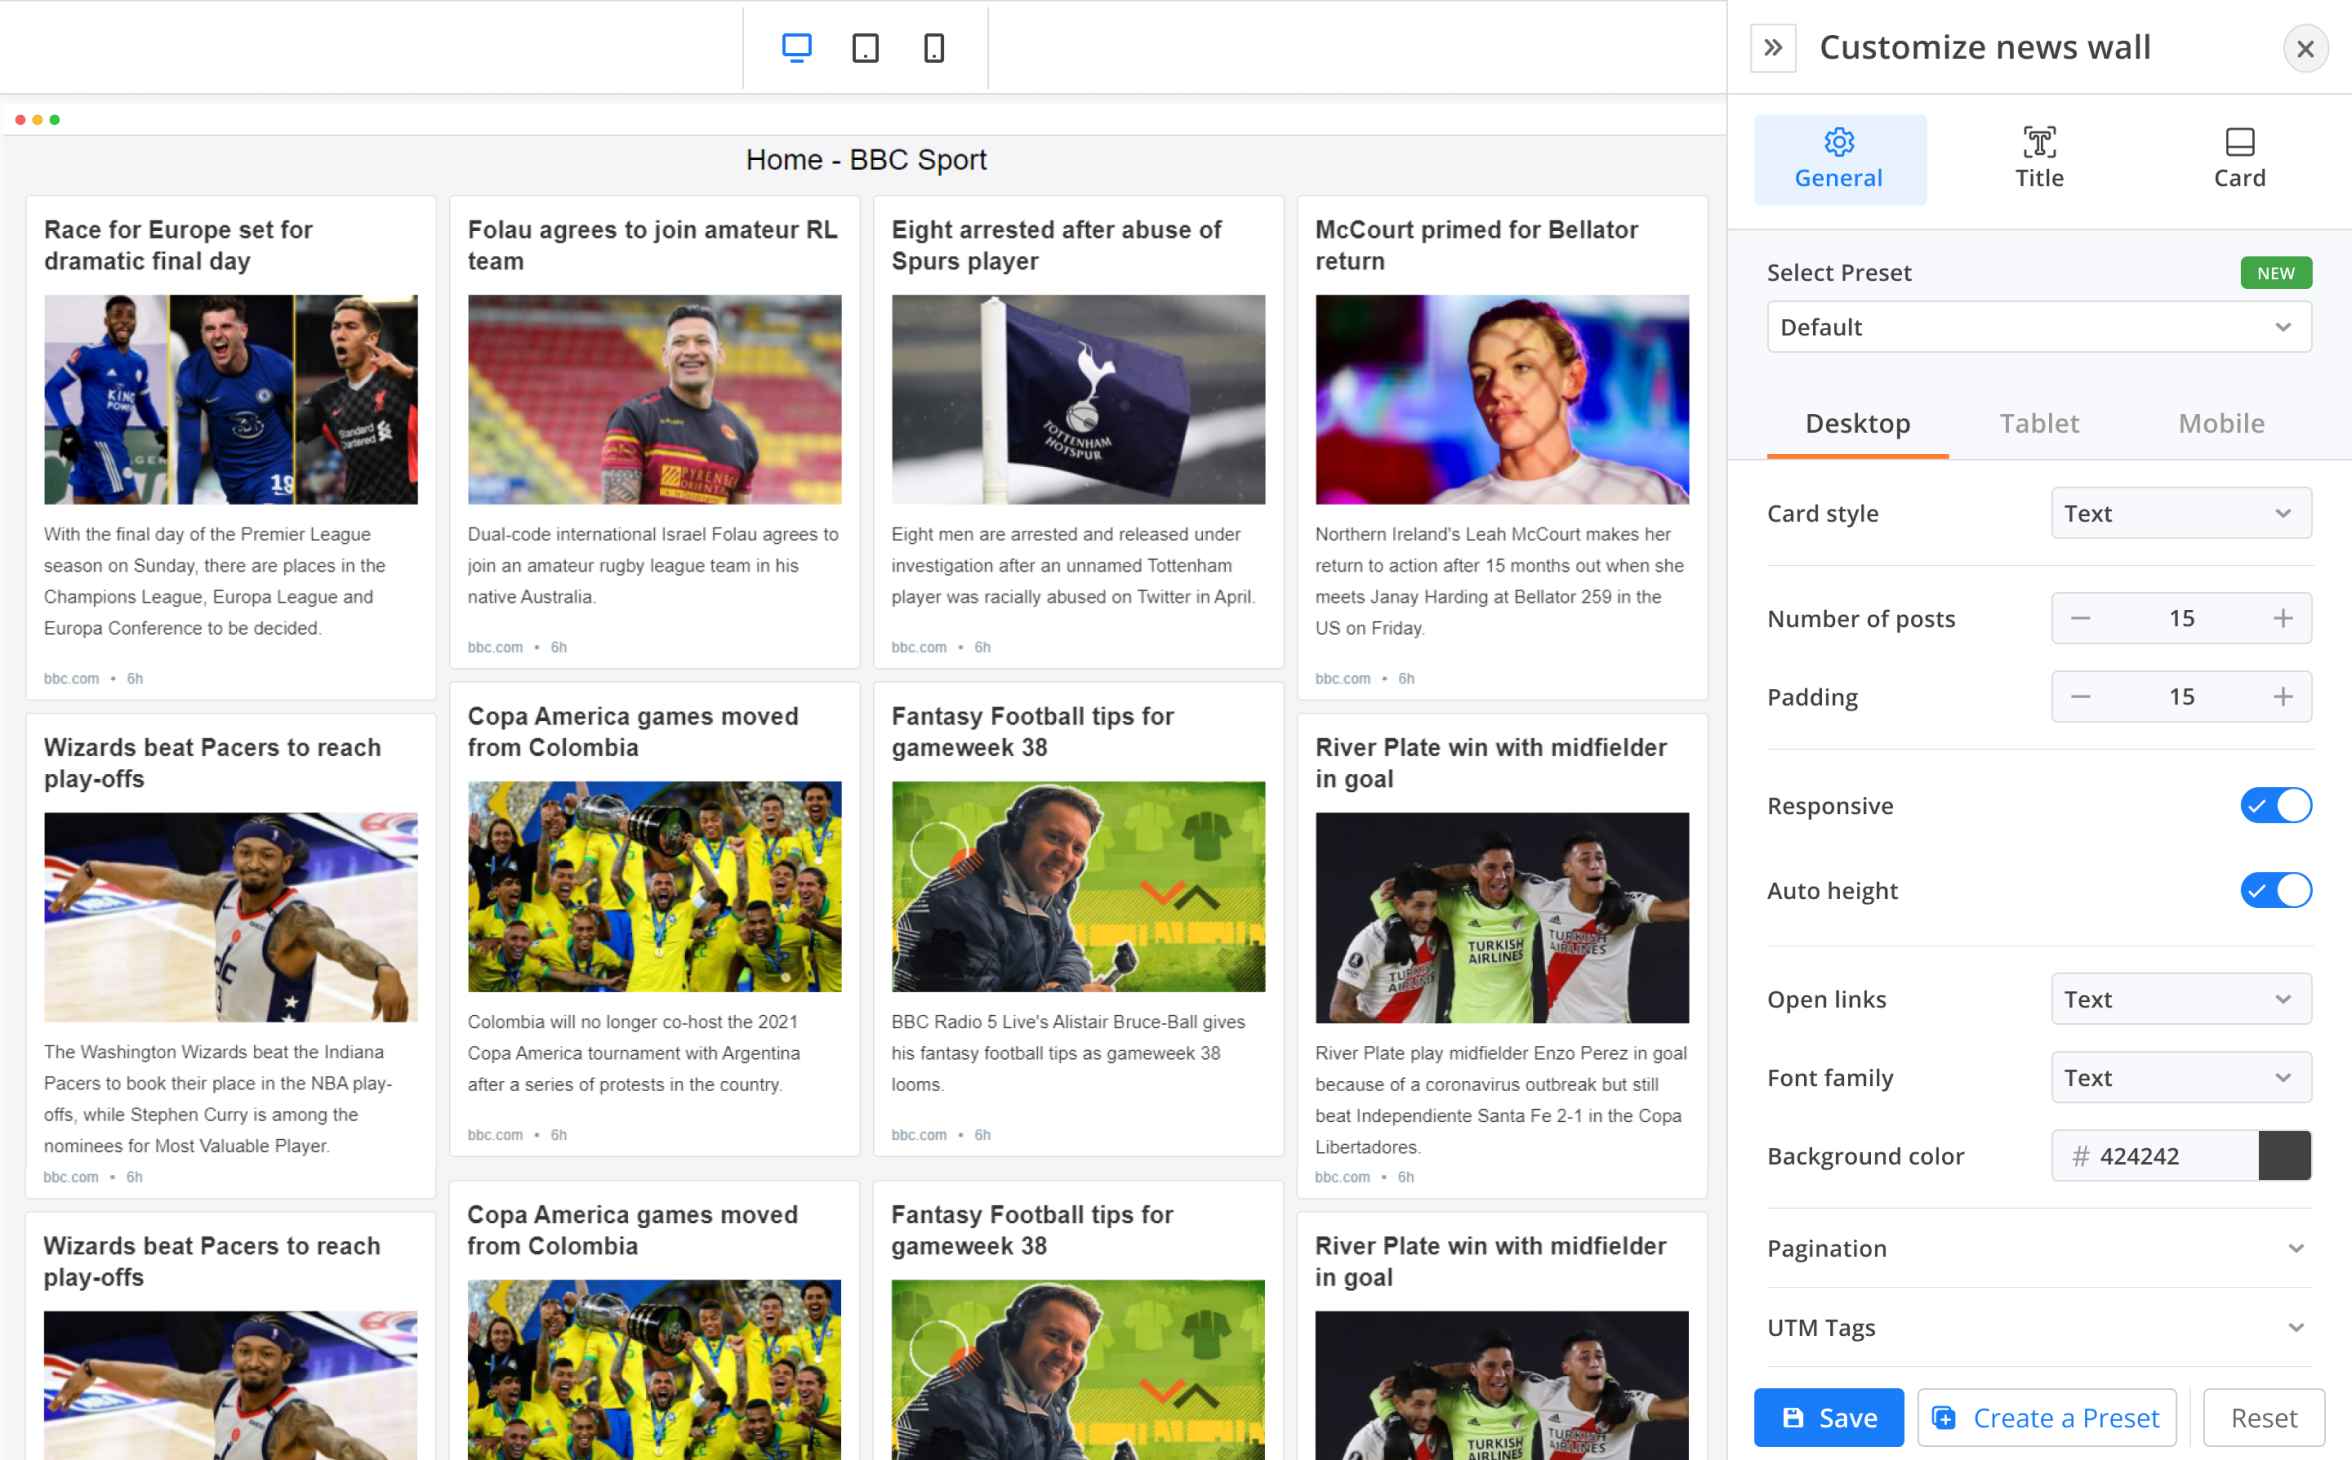Image resolution: width=2352 pixels, height=1460 pixels.
Task: Open the Select Preset dropdown
Action: 2039,326
